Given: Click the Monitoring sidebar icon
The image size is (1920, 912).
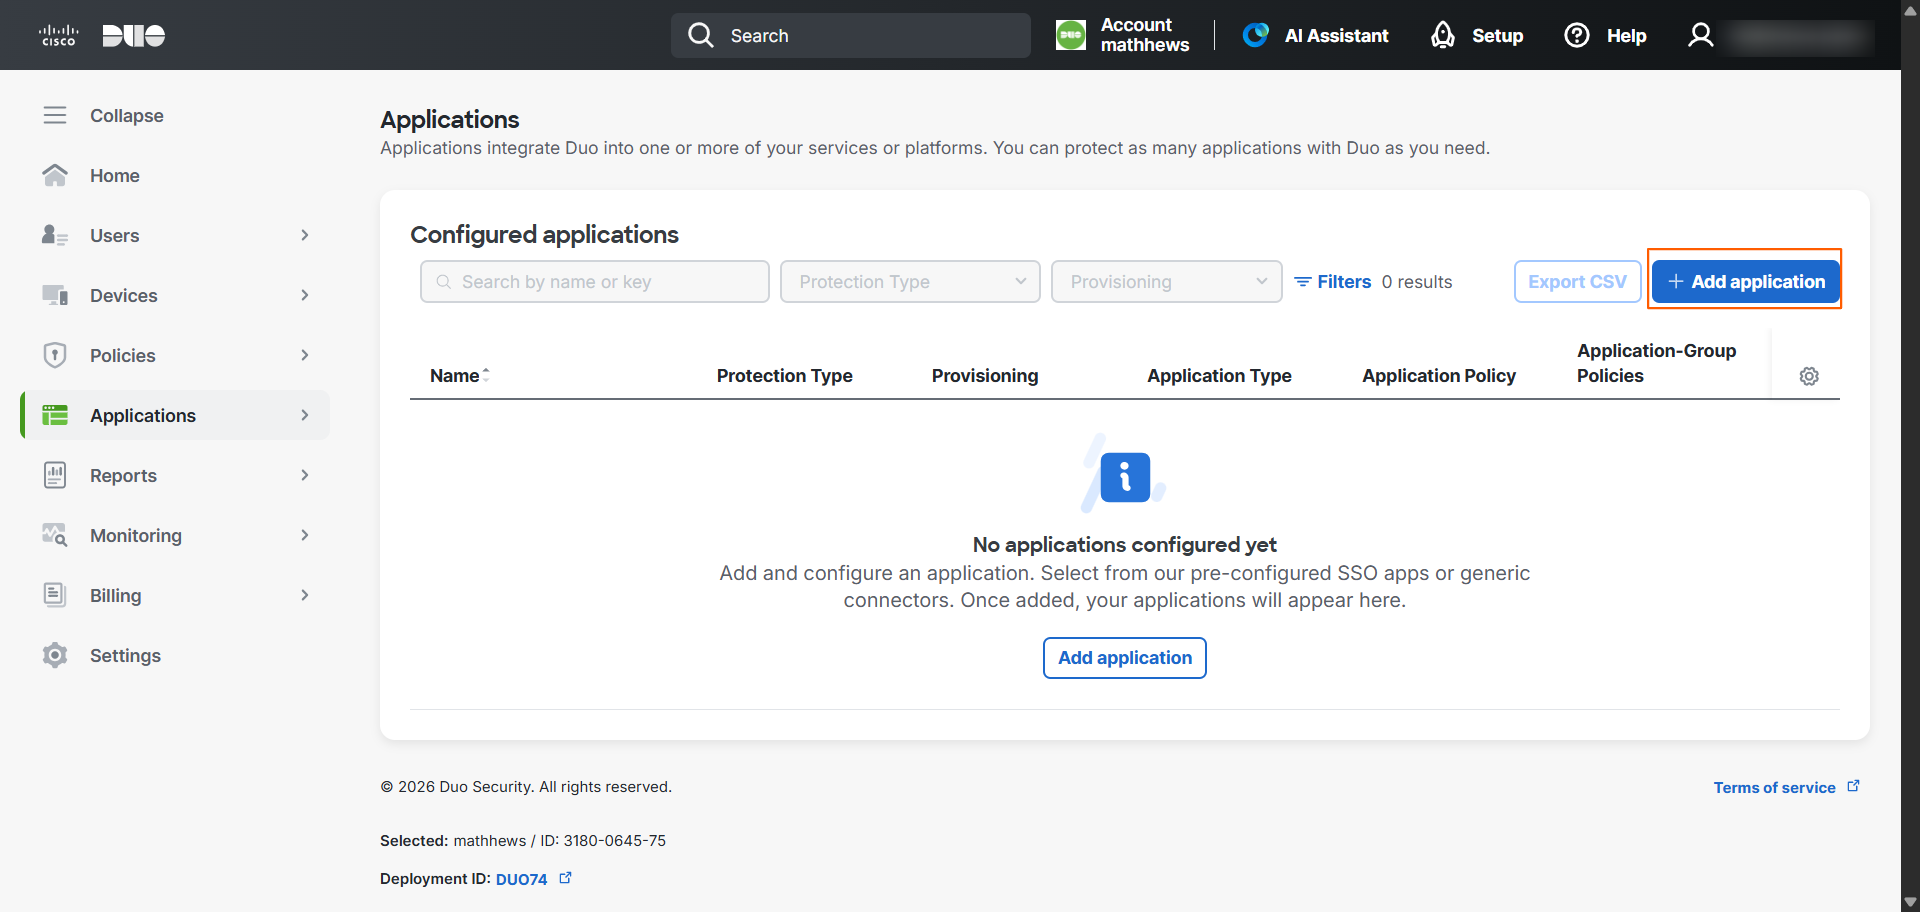Looking at the screenshot, I should 55,535.
